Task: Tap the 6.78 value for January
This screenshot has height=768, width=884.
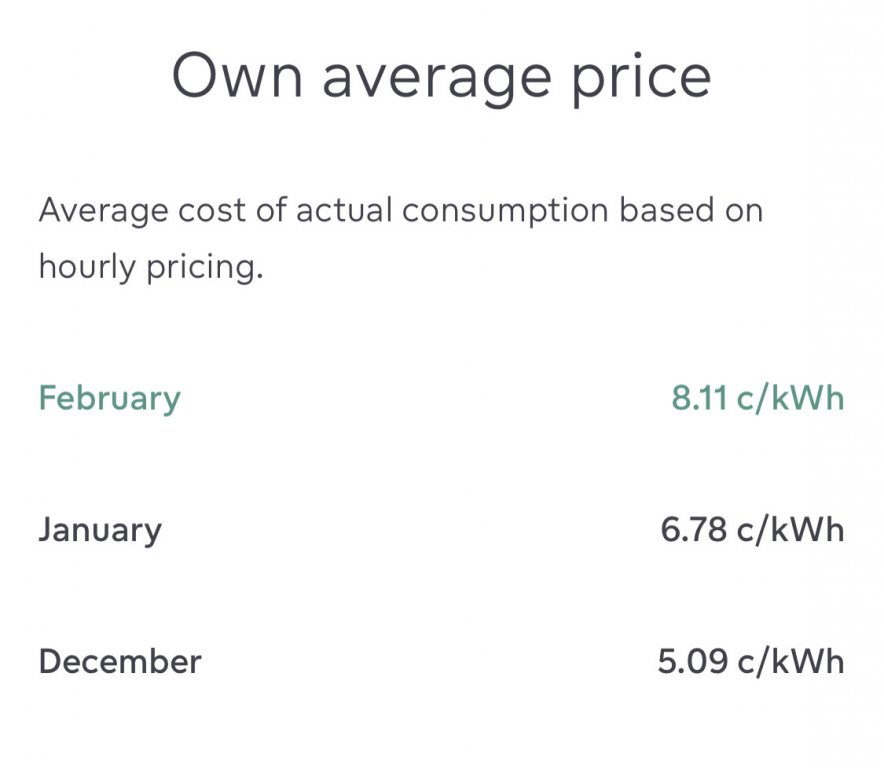Action: pyautogui.click(x=694, y=530)
